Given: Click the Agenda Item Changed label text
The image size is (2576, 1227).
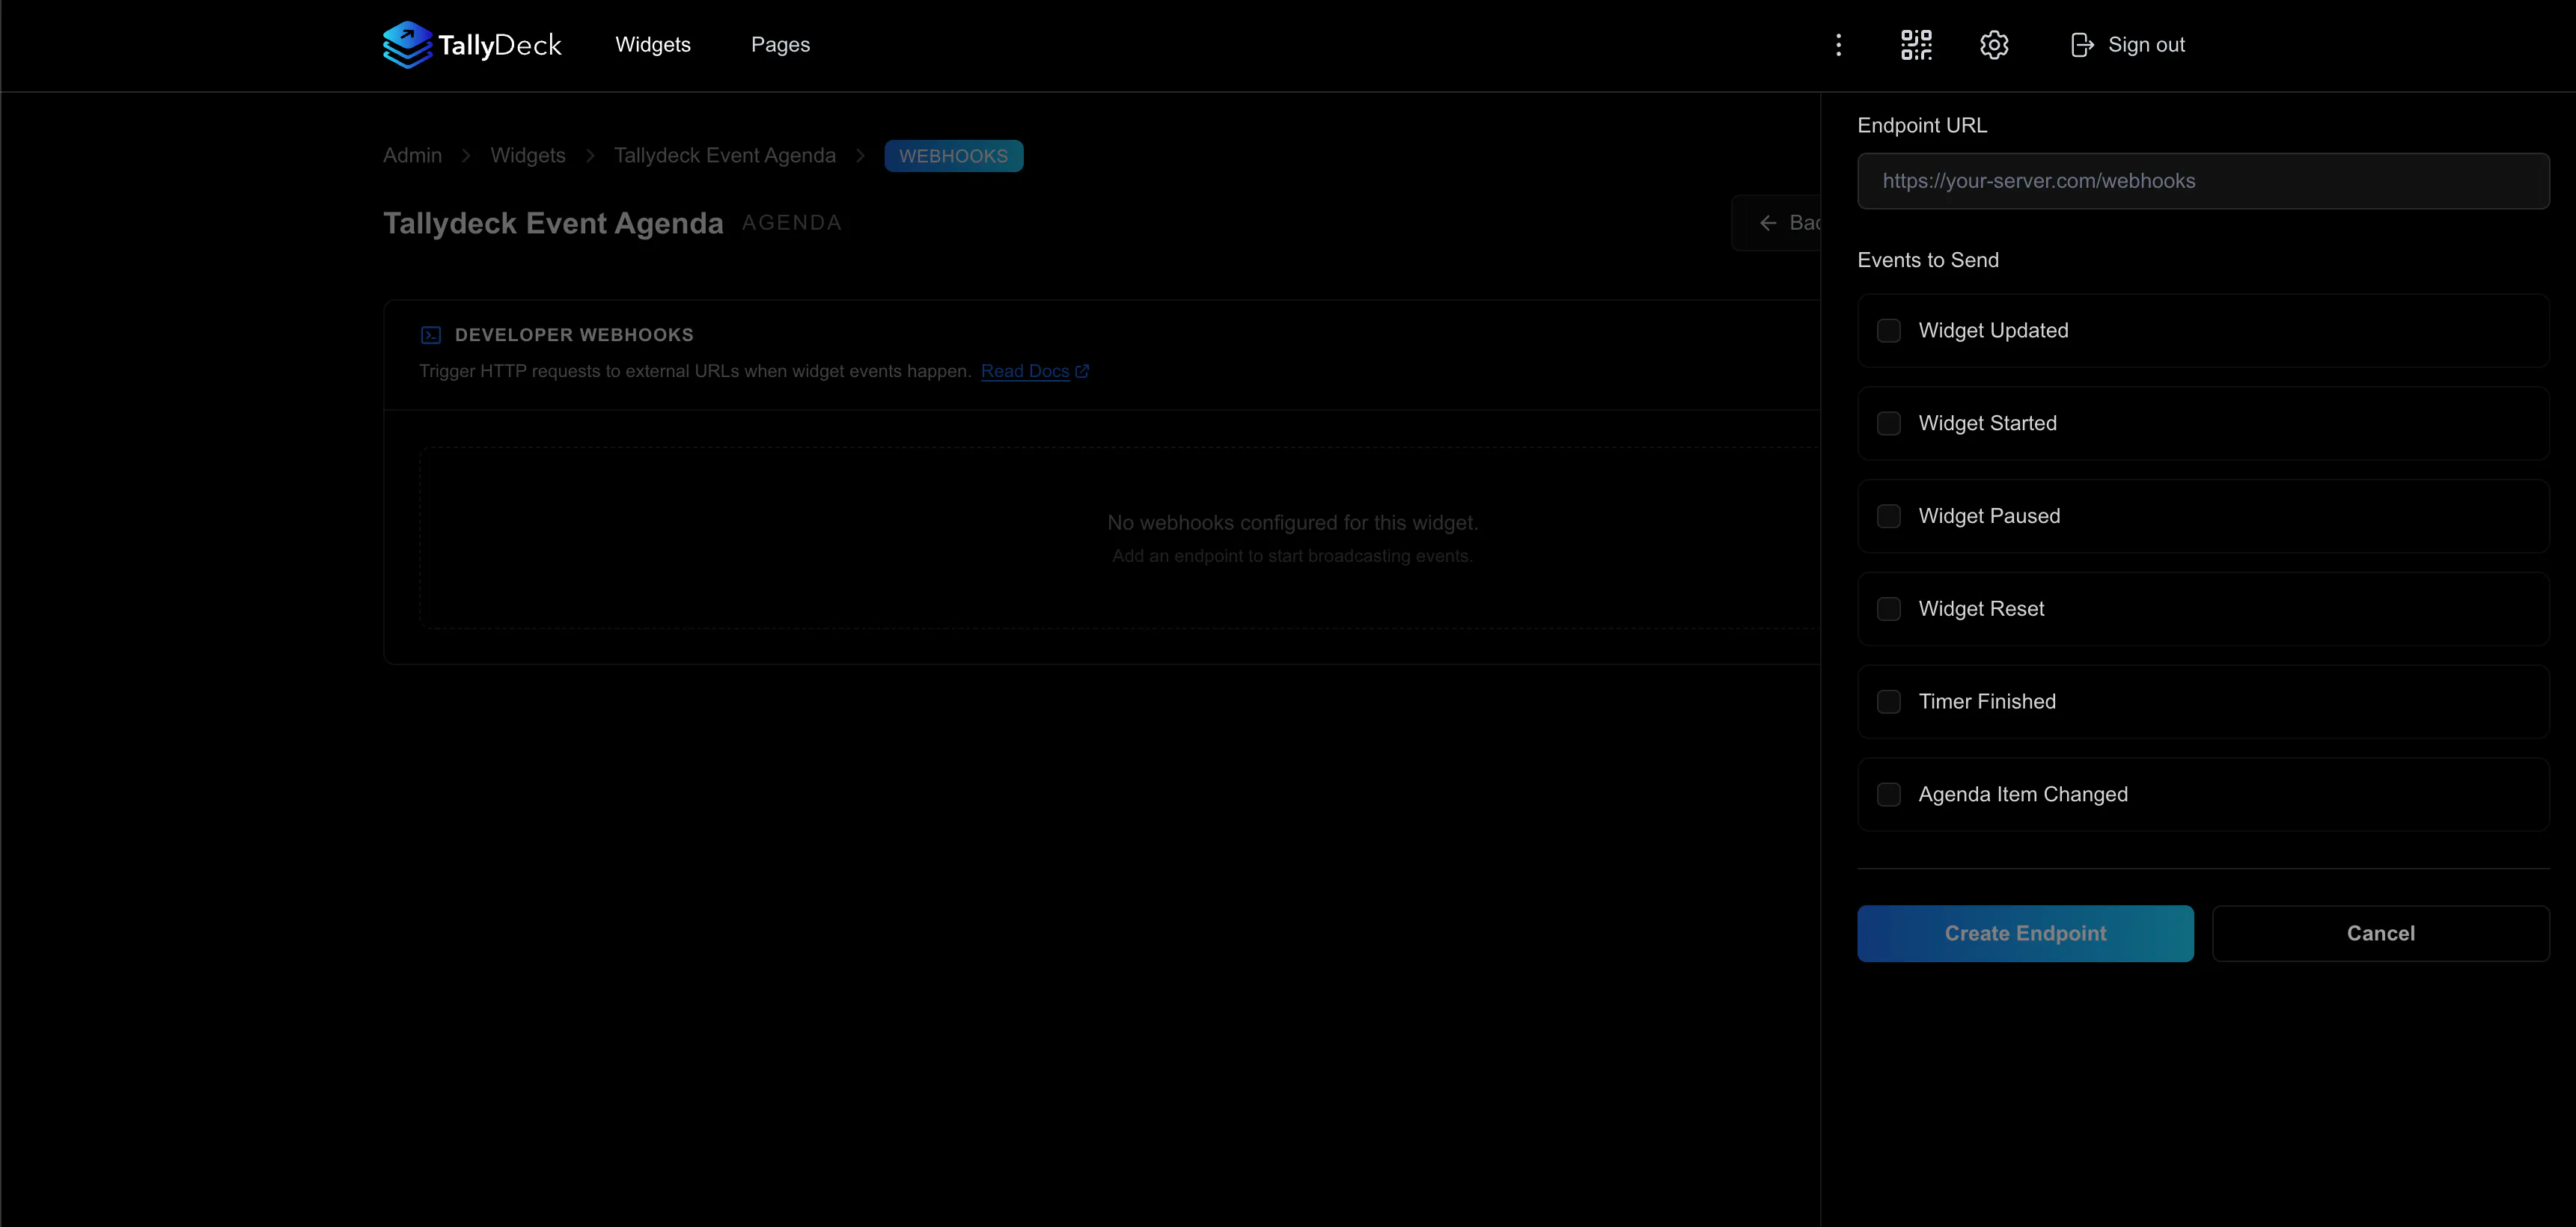Looking at the screenshot, I should pyautogui.click(x=2023, y=795).
